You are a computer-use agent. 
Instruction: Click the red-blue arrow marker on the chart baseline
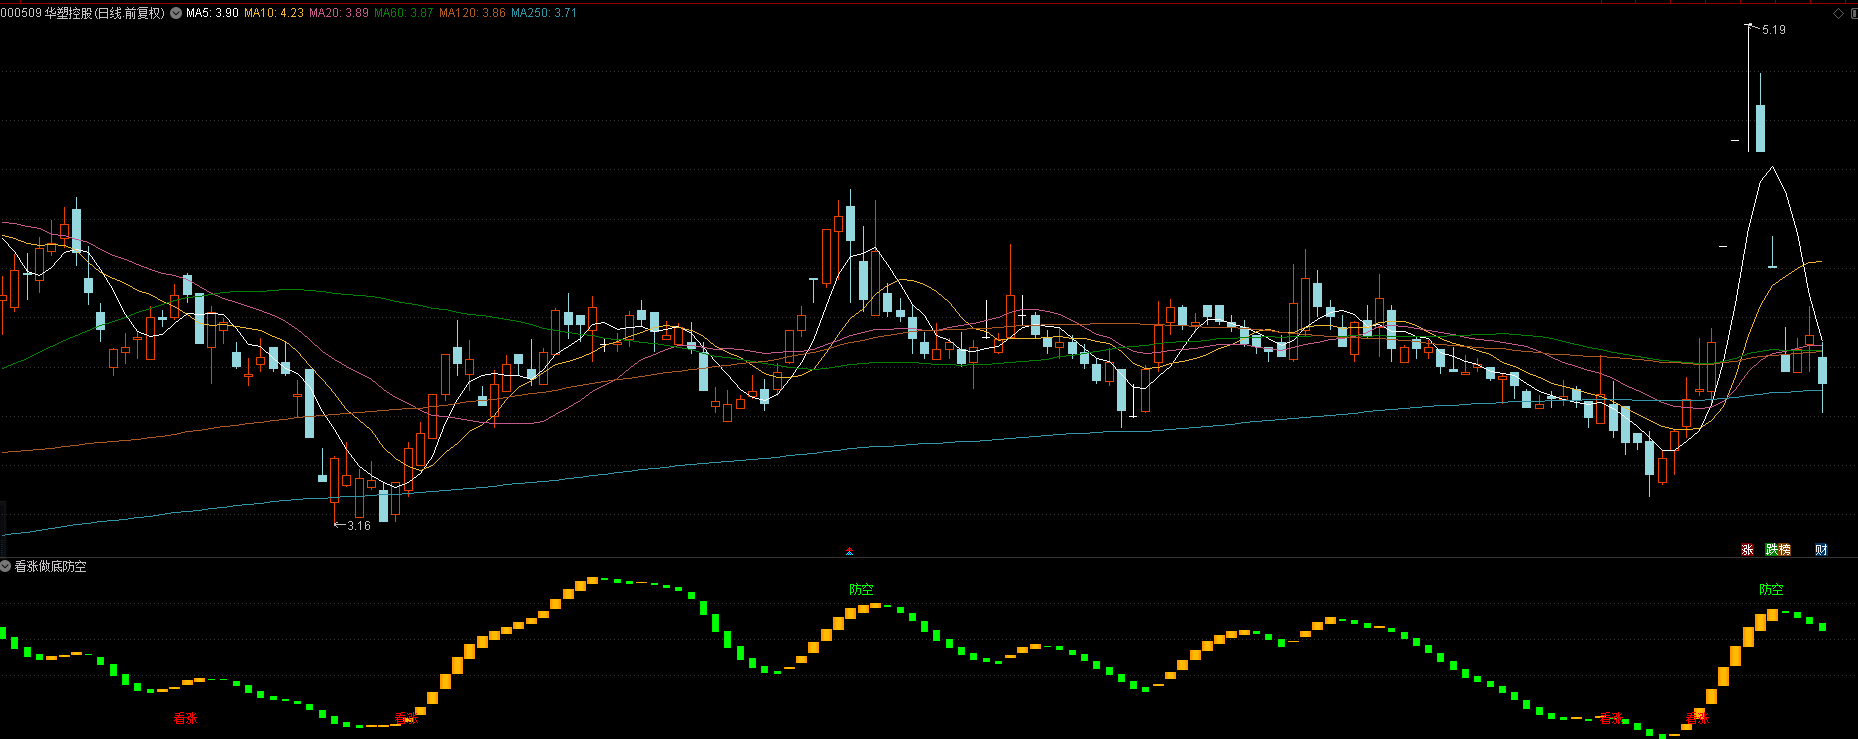pyautogui.click(x=850, y=550)
